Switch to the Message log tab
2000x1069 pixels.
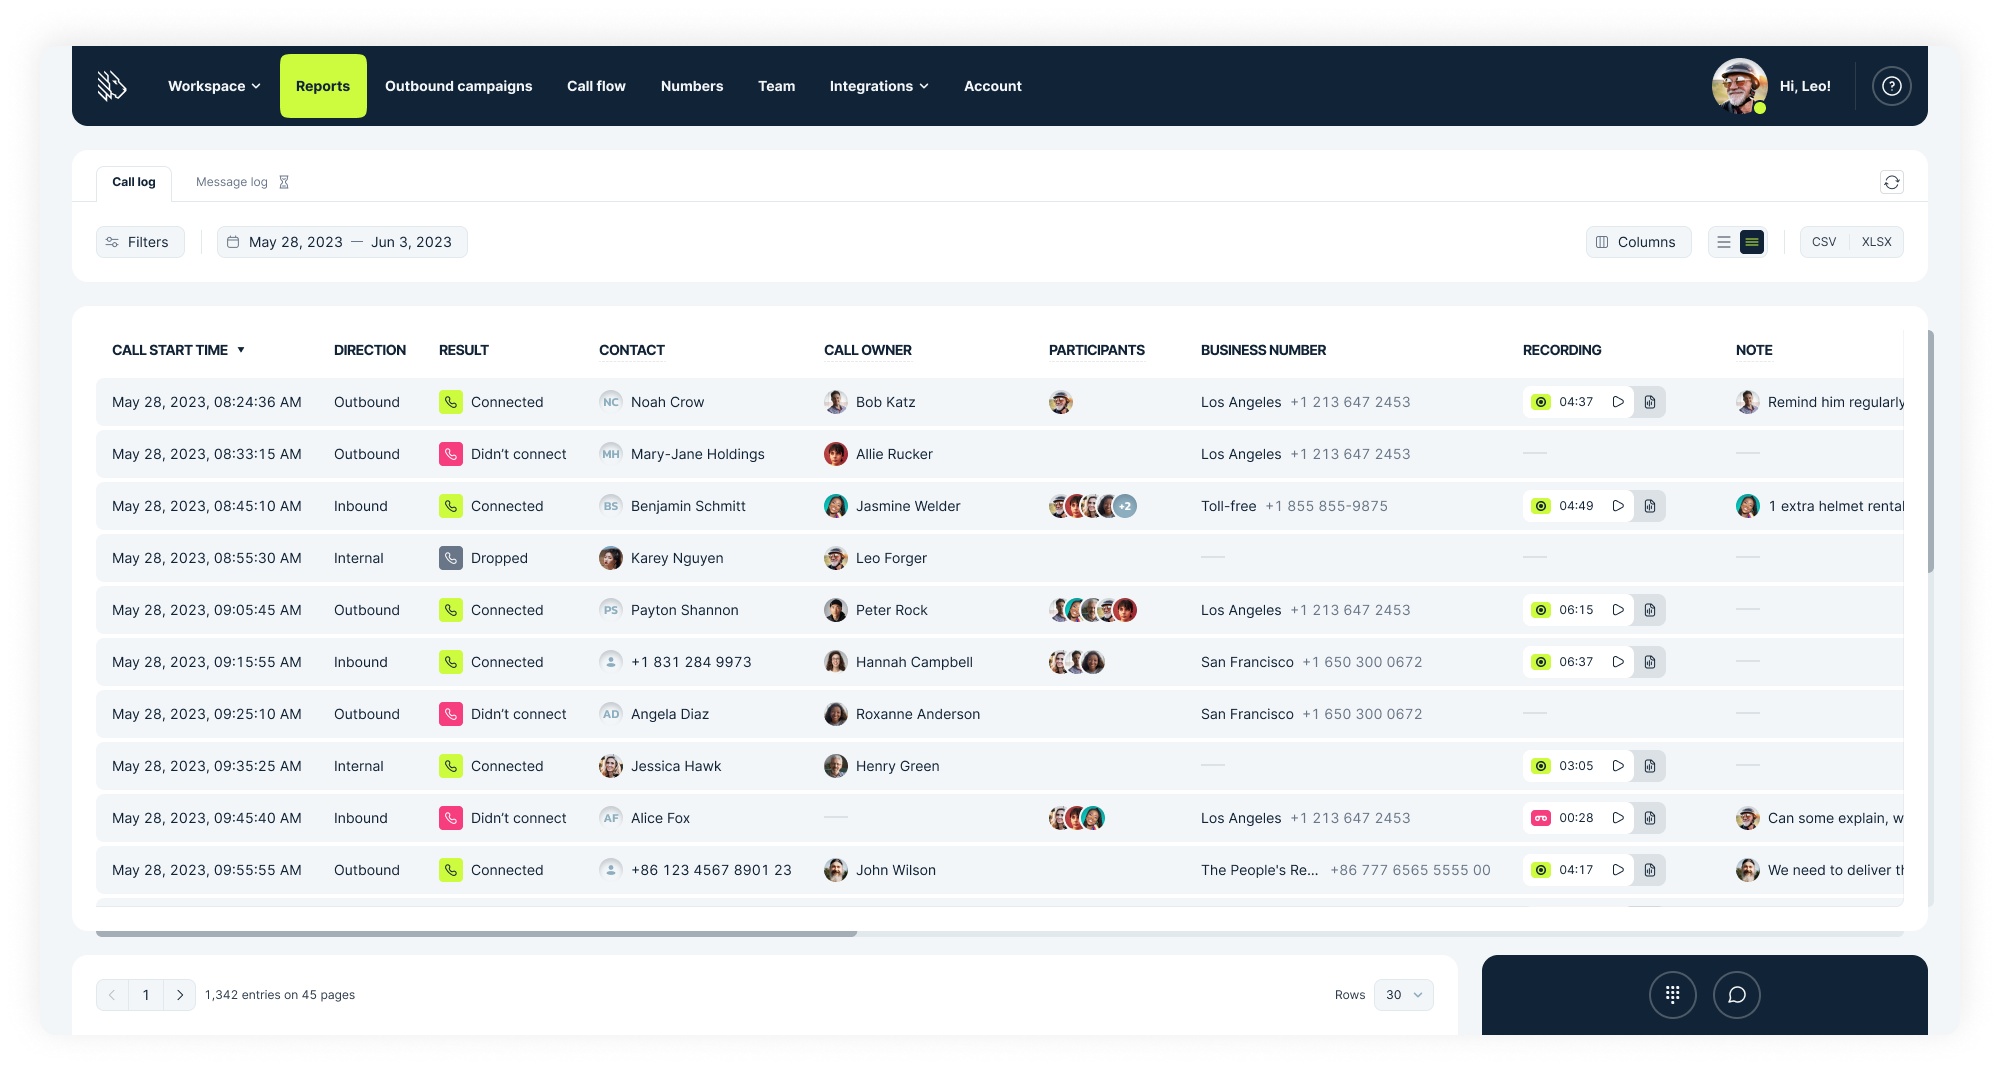click(231, 182)
